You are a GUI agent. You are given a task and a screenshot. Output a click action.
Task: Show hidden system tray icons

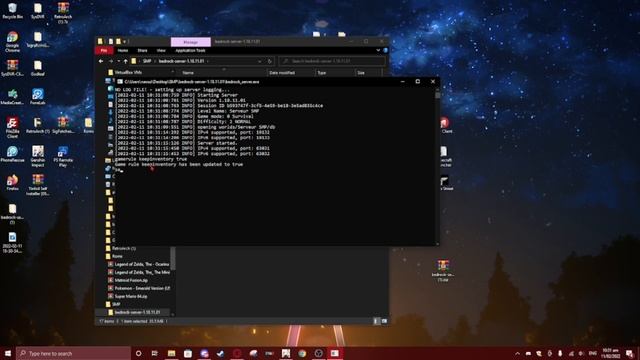[x=518, y=353]
